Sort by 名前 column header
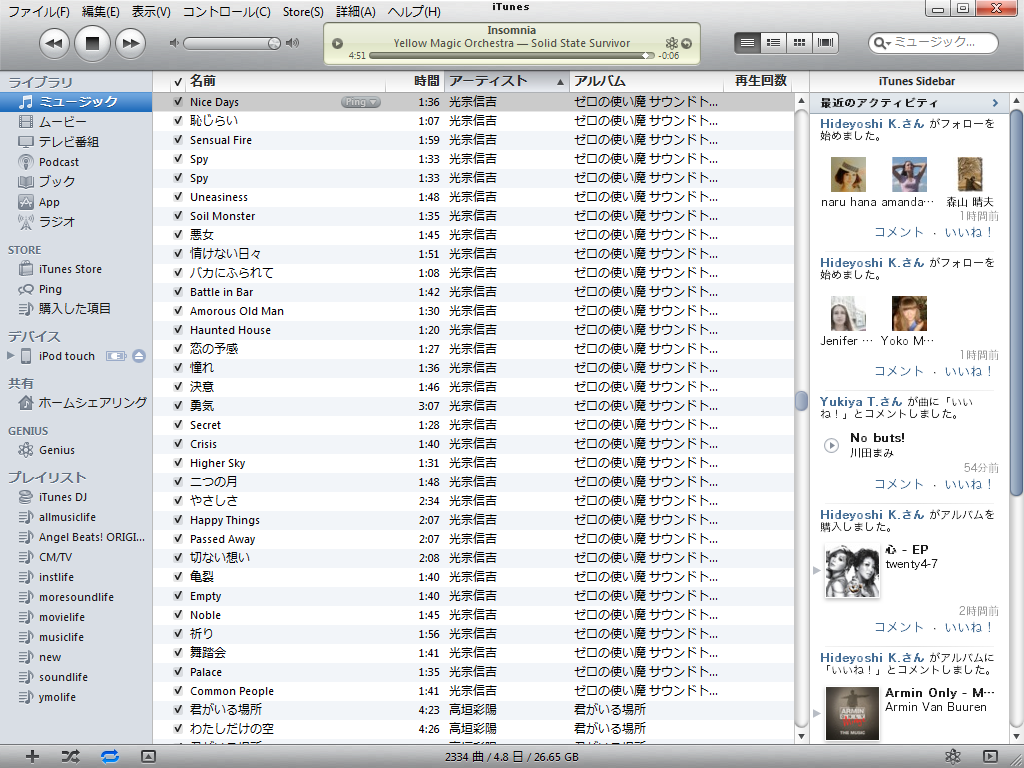Screen dimensions: 1024x768 click(x=285, y=81)
